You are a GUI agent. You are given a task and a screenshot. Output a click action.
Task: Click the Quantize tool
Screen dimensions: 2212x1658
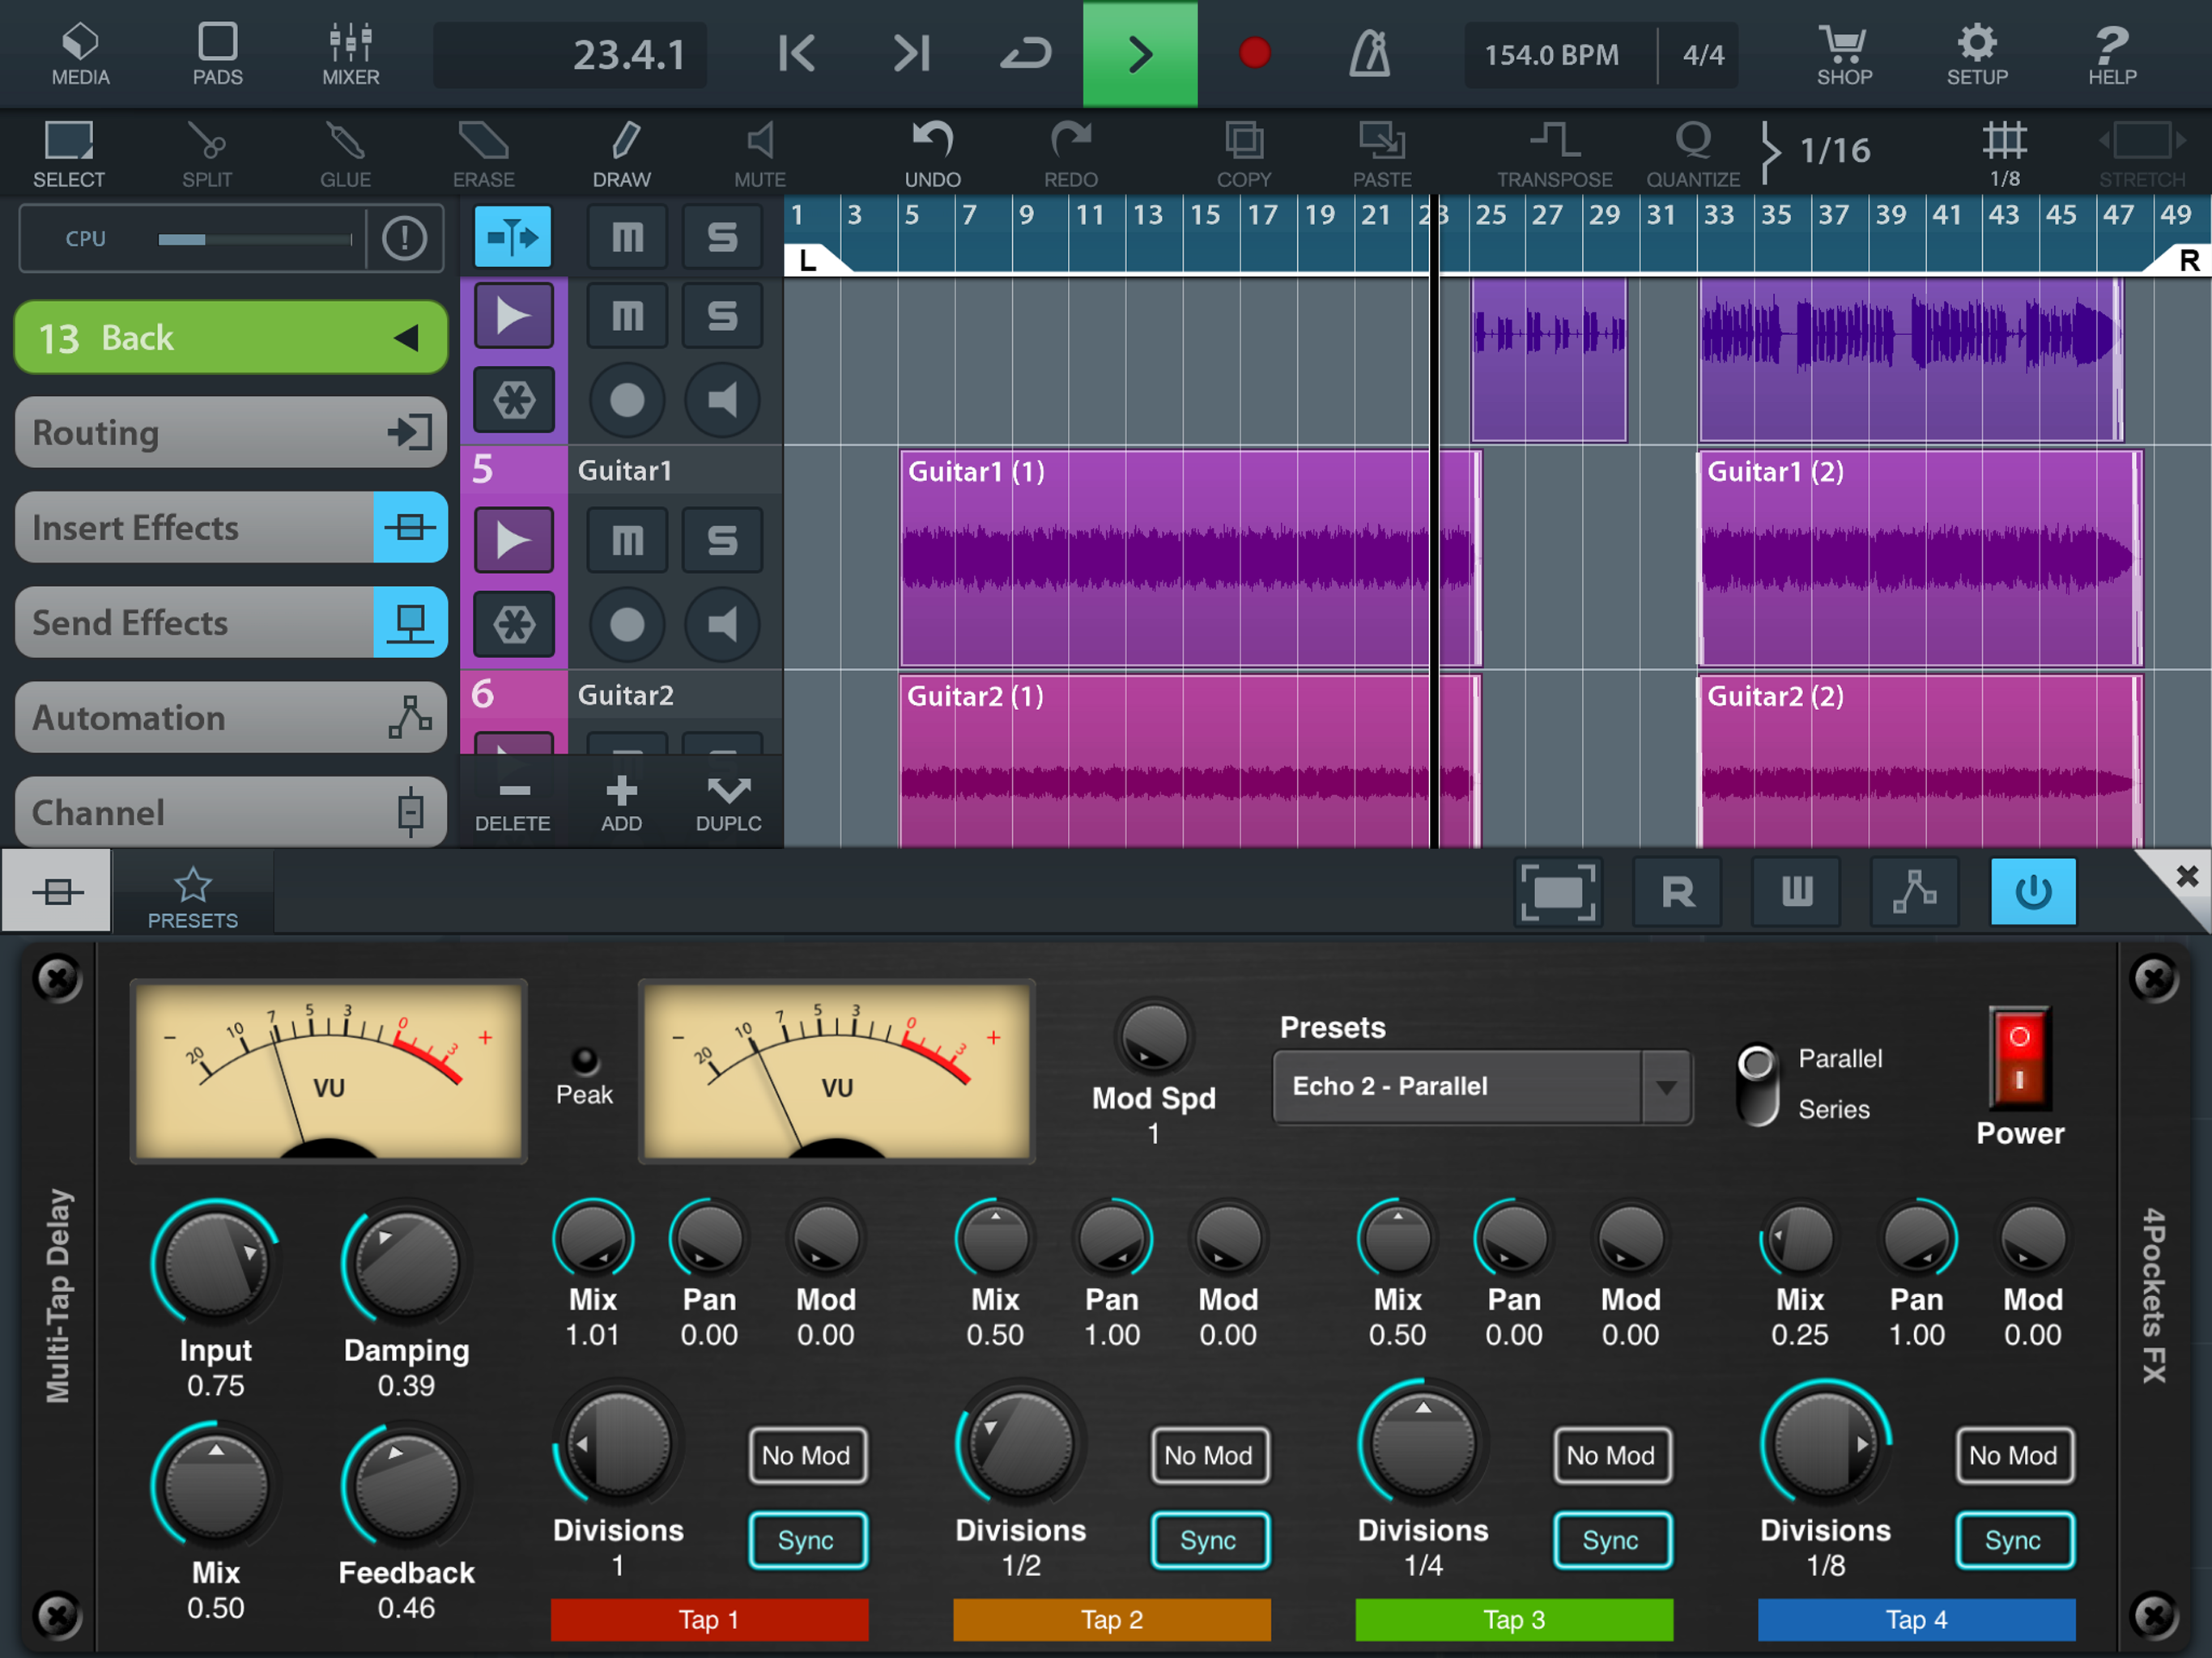coord(1693,152)
